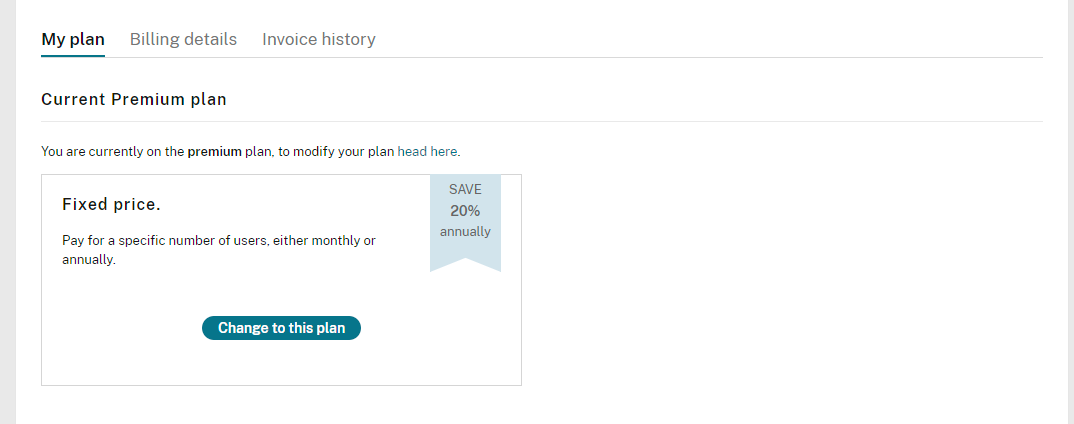Click empty space below the Change plan button
Screen dimensions: 1074x424
[x=281, y=363]
